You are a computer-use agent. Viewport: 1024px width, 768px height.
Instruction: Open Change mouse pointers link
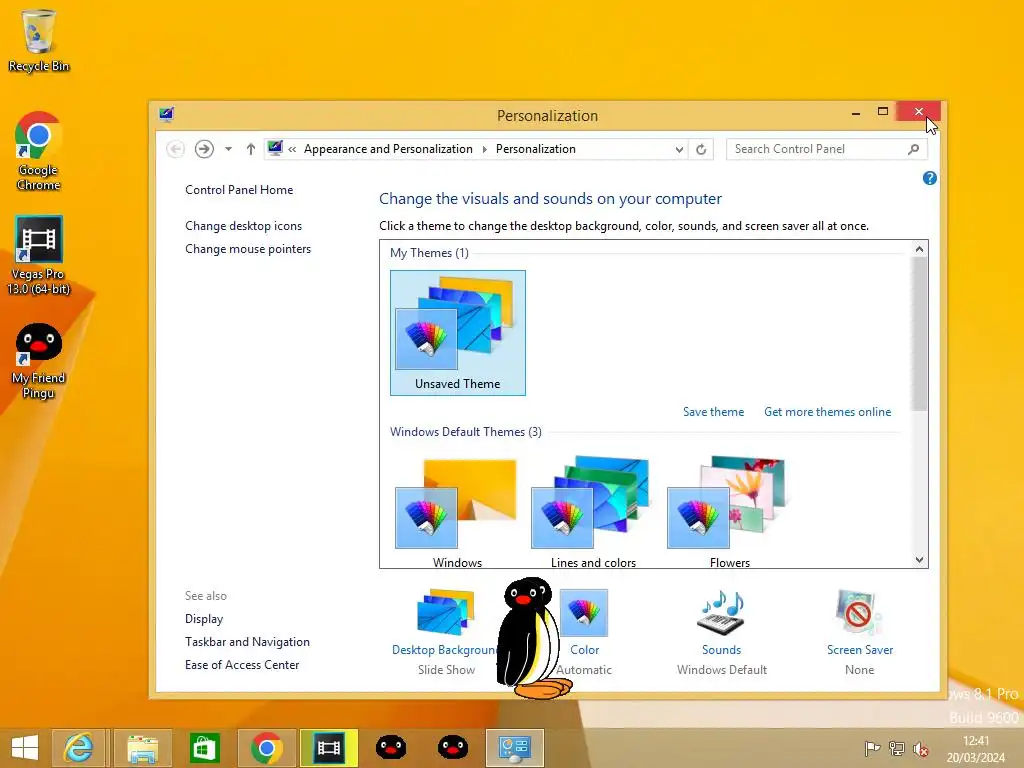[248, 249]
